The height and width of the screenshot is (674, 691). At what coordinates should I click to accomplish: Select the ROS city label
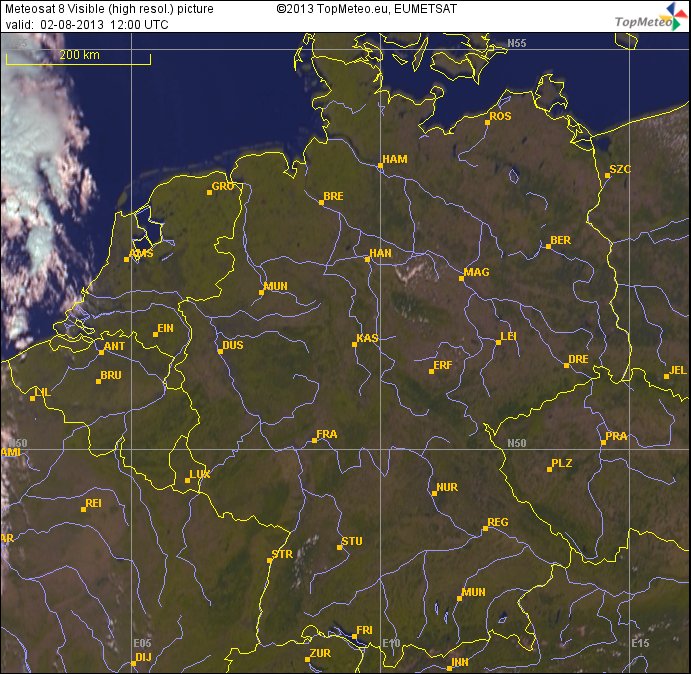[500, 116]
